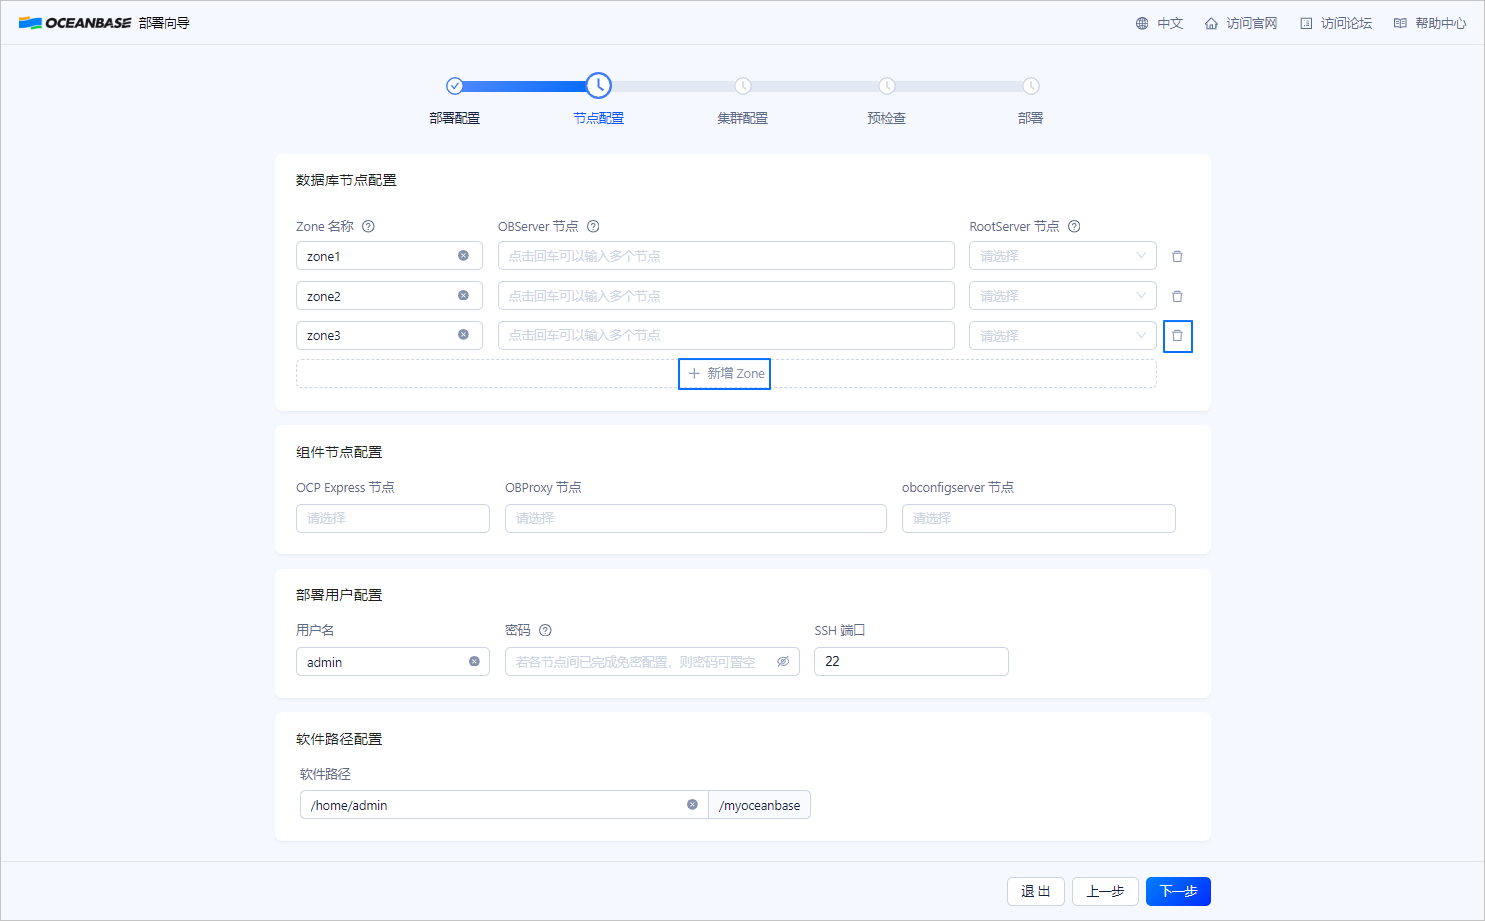Open the OCP Express 节点 select
This screenshot has width=1485, height=921.
click(393, 518)
